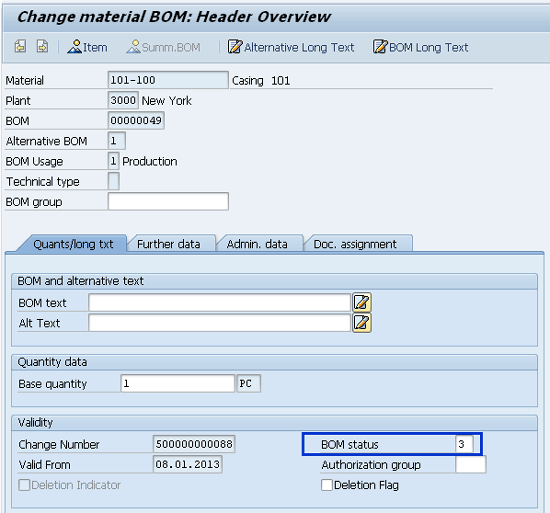
Task: Enable the Deletion Flag checkbox
Action: pos(327,485)
